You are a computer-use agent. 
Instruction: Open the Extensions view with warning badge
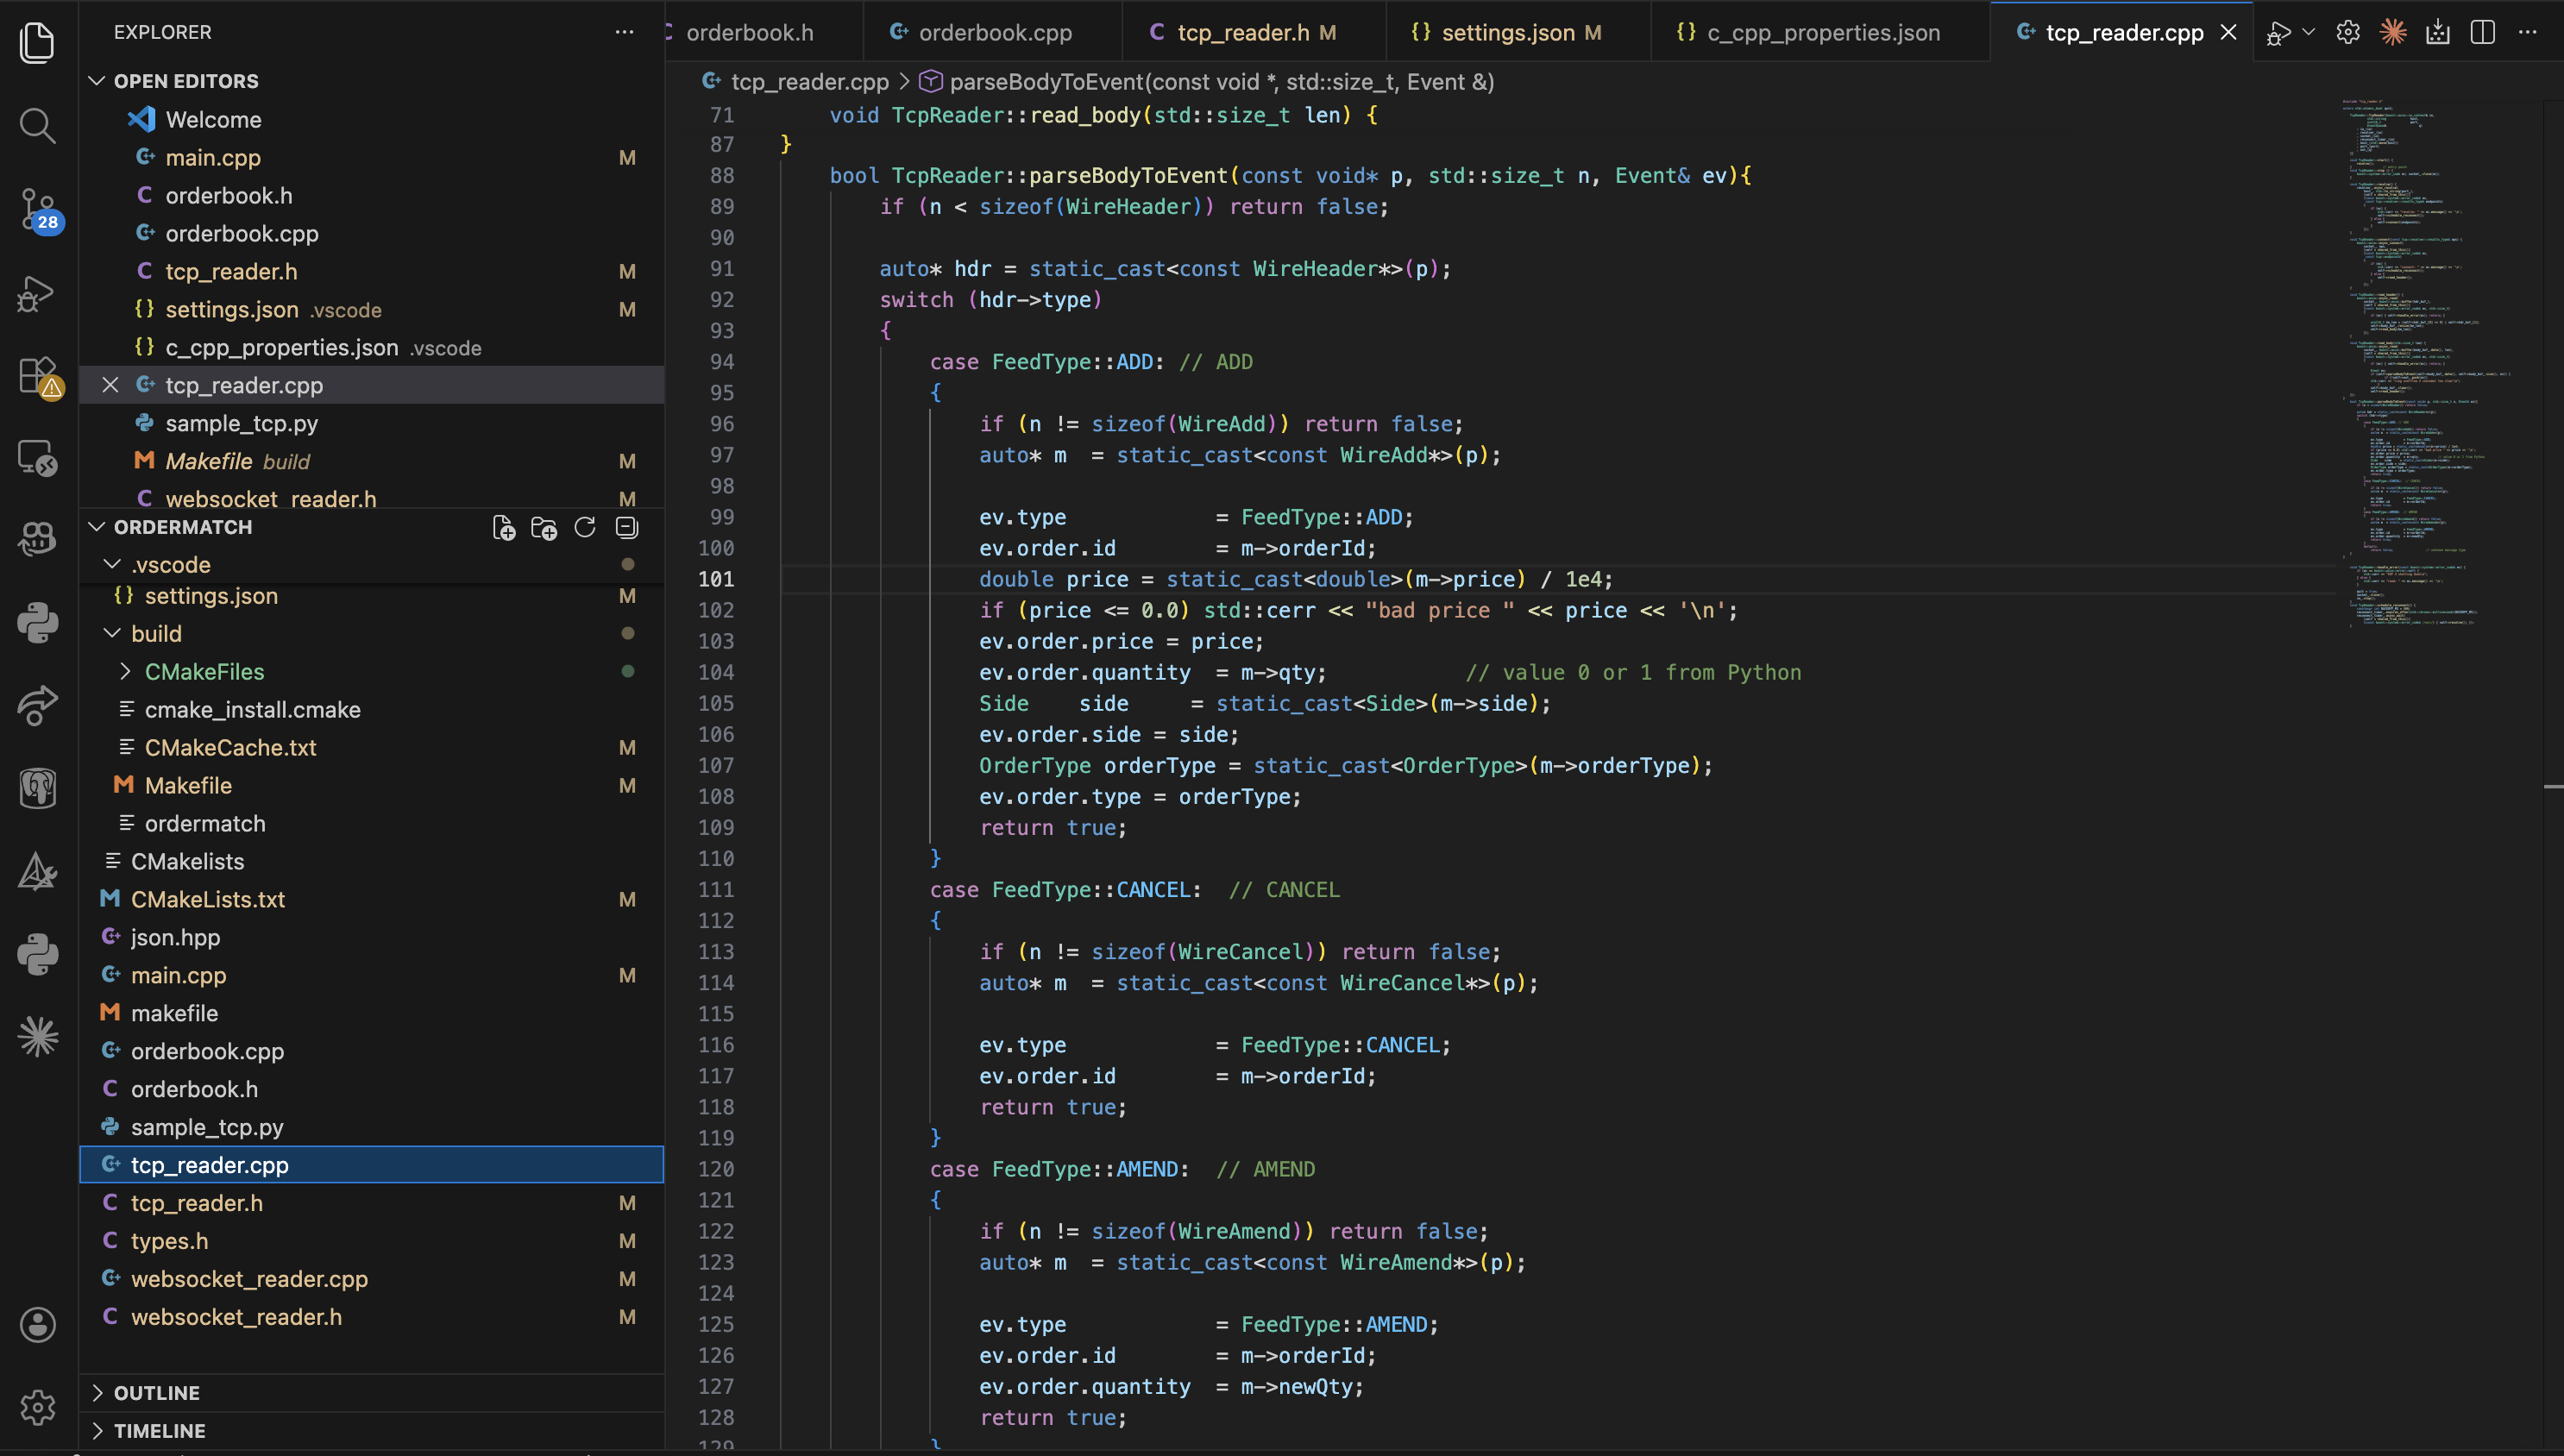point(37,377)
